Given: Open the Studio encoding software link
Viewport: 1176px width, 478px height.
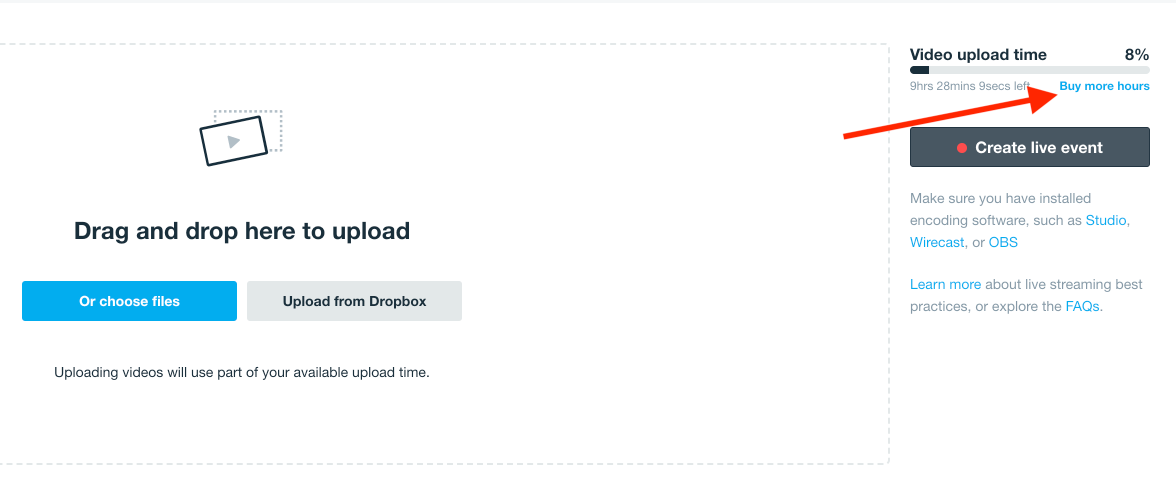Looking at the screenshot, I should 1106,221.
